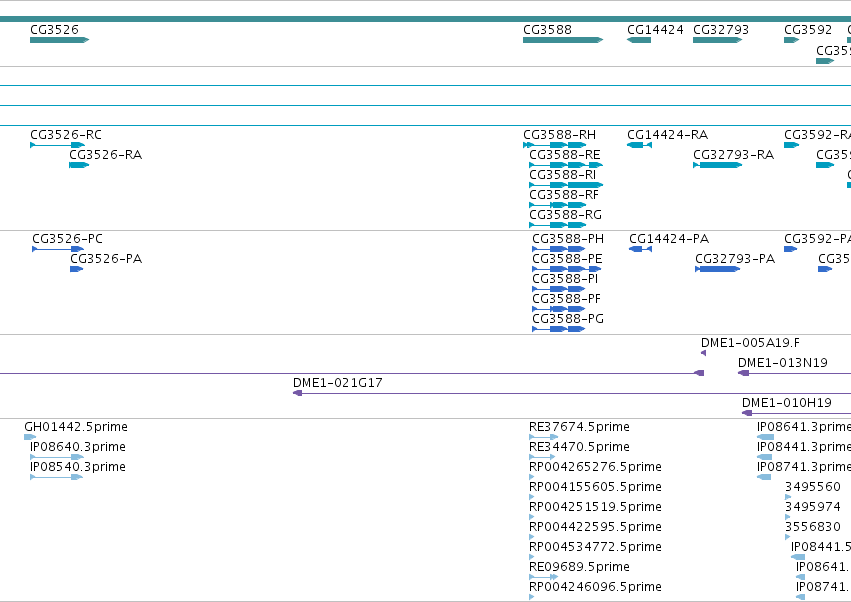851x602 pixels.
Task: Click BAC clone DME1-013N19
Action: [794, 373]
